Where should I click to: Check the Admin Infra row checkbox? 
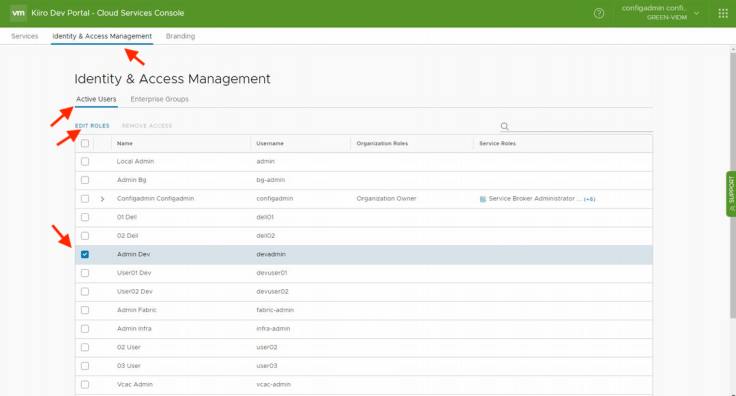85,328
